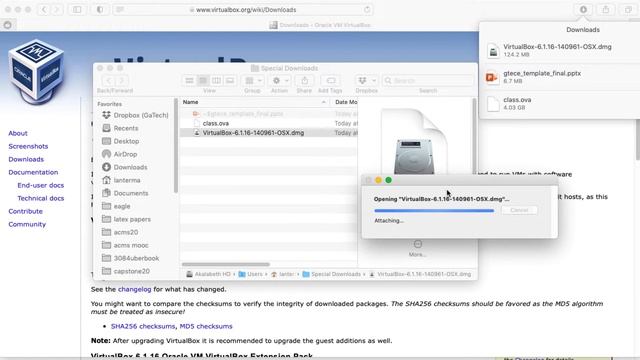This screenshot has height=360, width=640.
Task: Click disk image preview thumbnail in Finder
Action: pyautogui.click(x=414, y=143)
